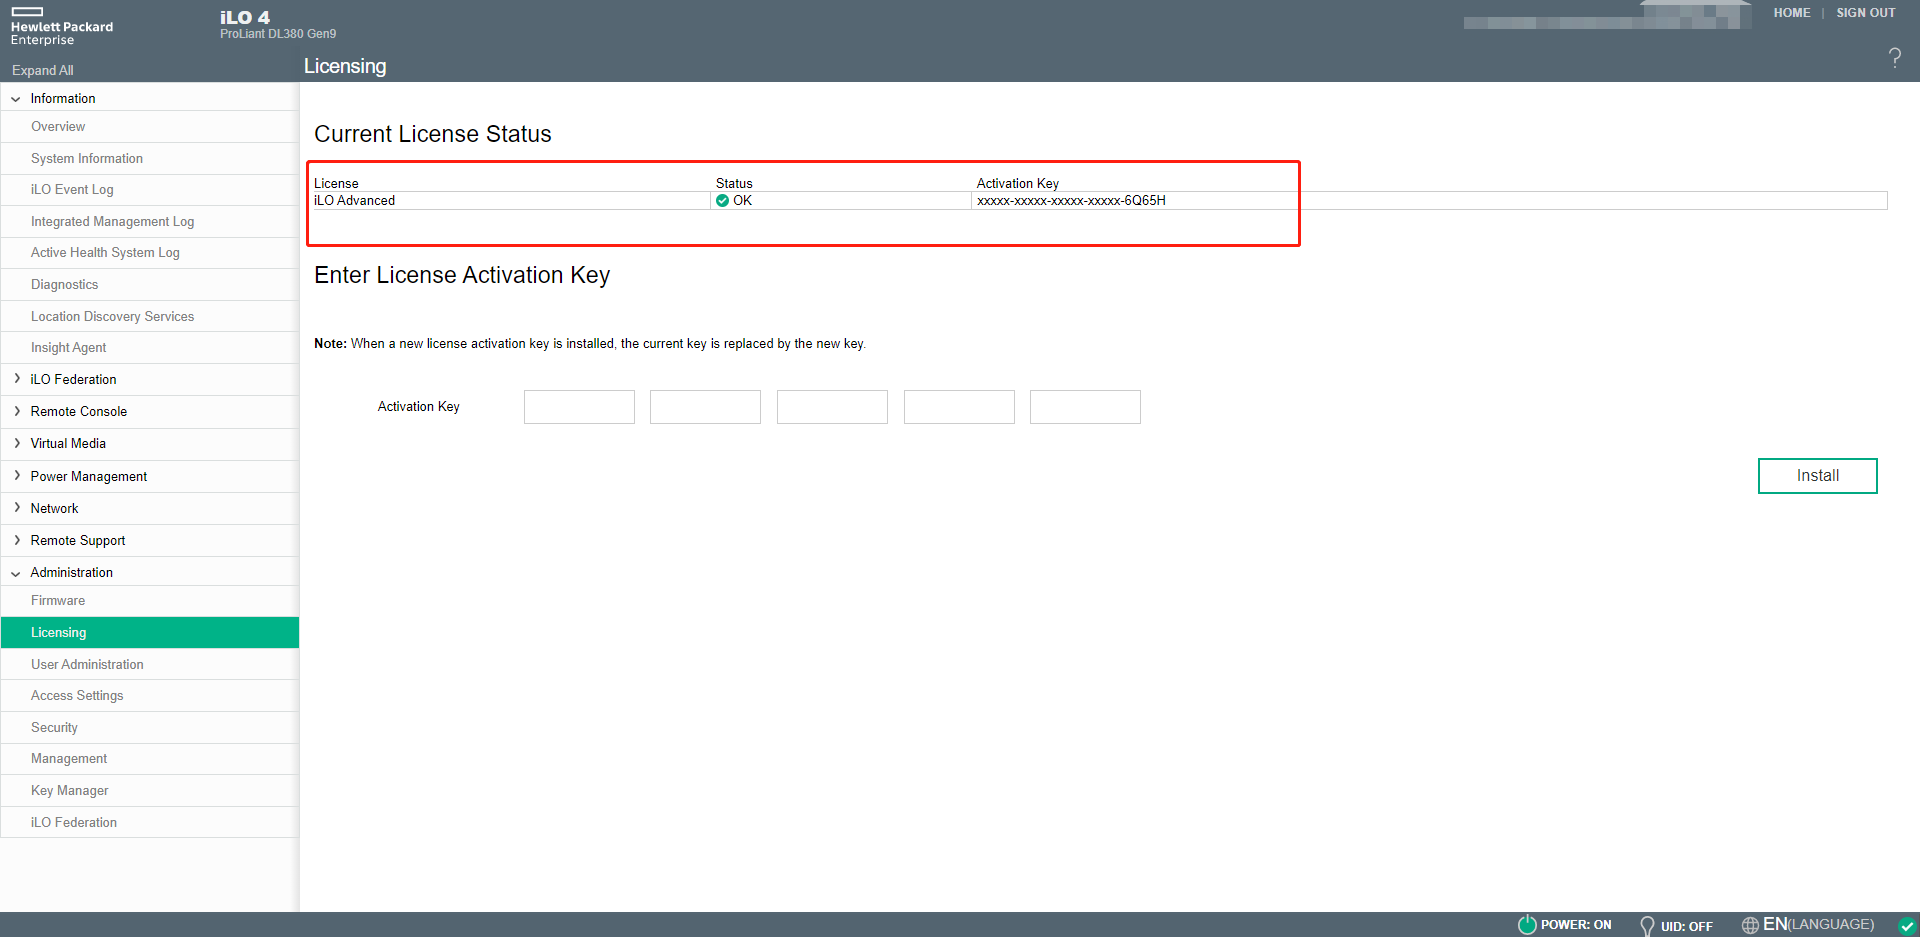Click SIGN OUT
This screenshot has width=1920, height=937.
tap(1866, 12)
